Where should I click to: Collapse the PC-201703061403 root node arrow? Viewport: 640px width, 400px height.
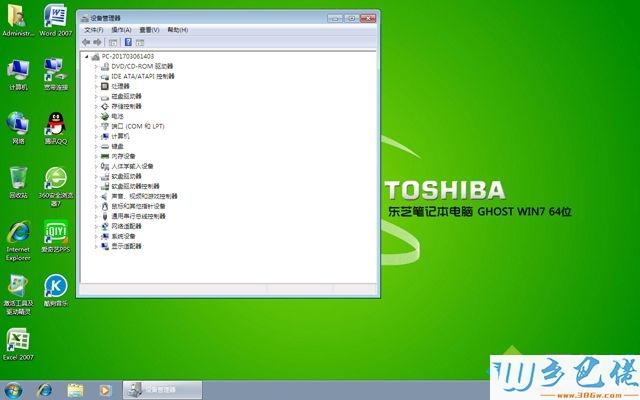point(87,57)
